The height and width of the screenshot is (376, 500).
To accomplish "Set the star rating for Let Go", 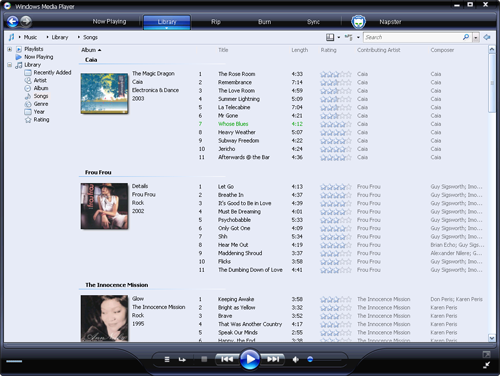I will coord(336,187).
